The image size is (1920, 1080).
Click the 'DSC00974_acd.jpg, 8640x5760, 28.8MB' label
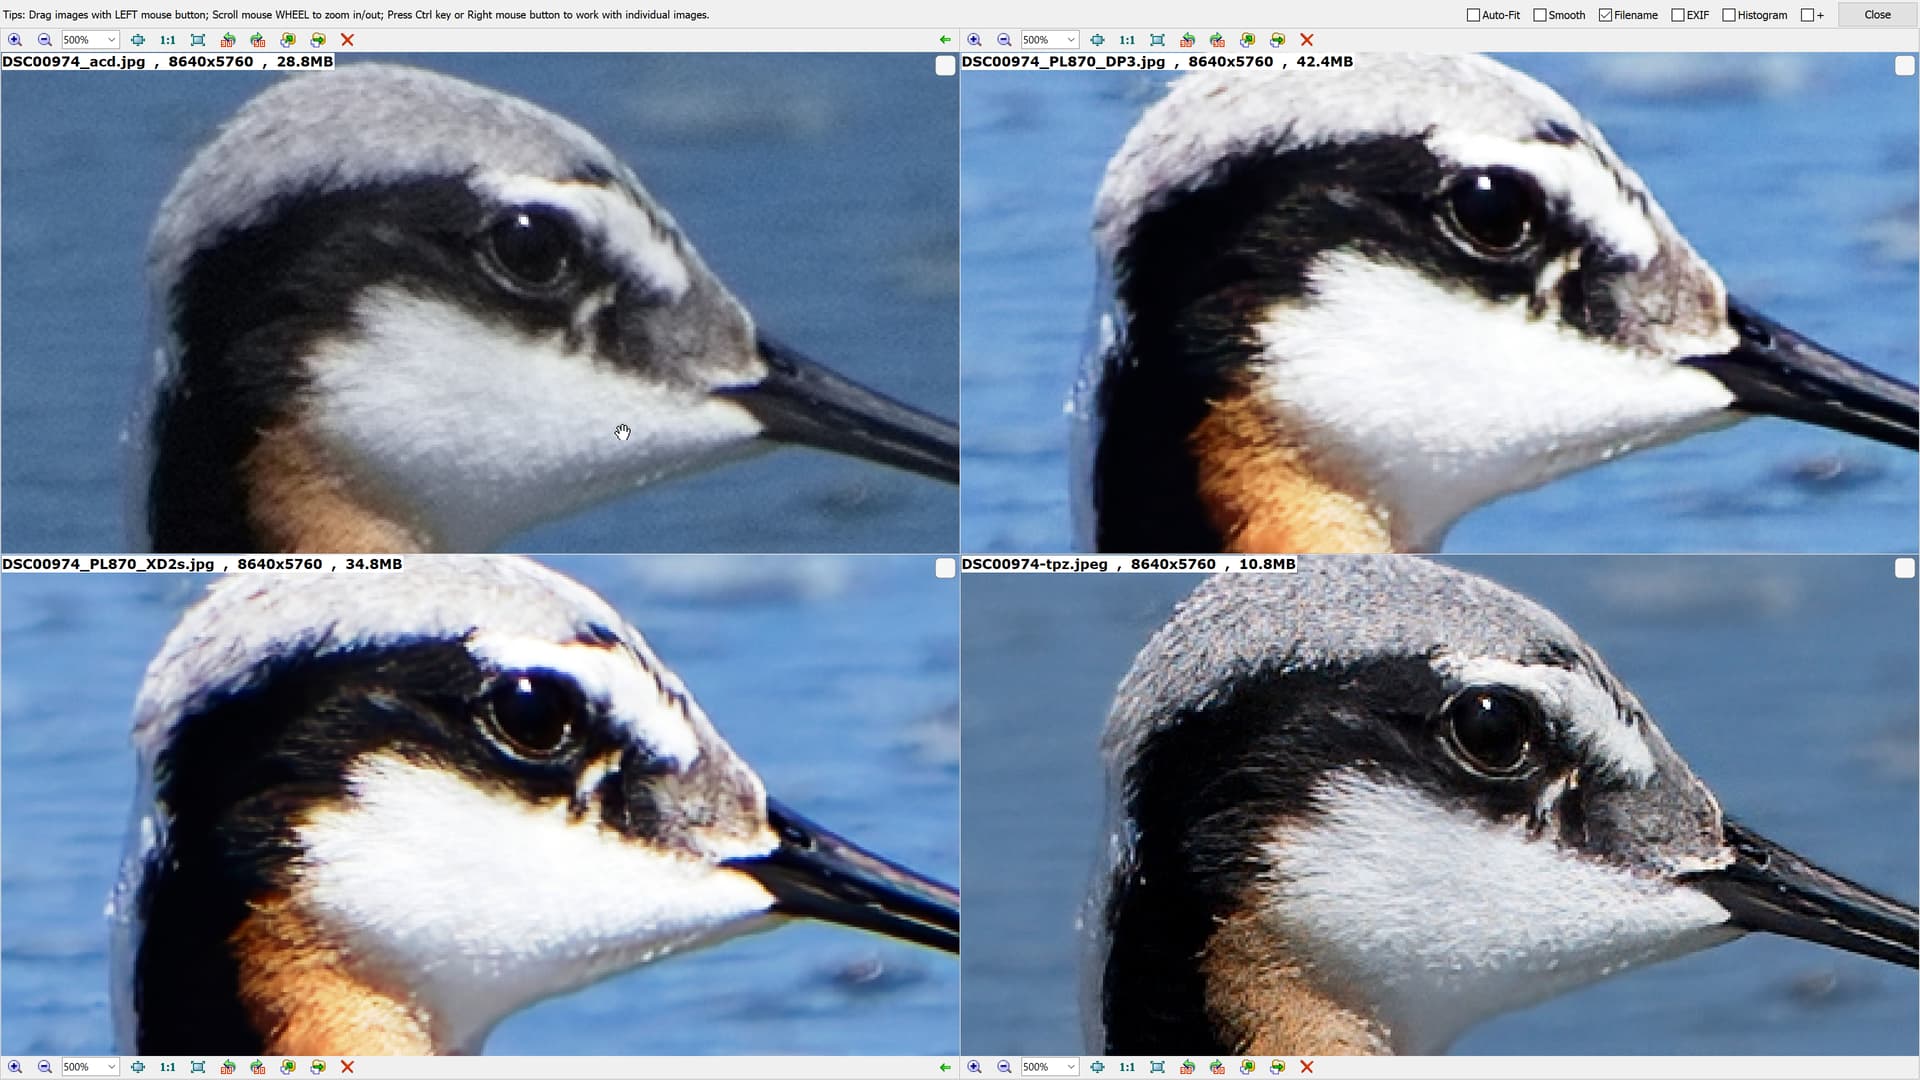coord(167,62)
